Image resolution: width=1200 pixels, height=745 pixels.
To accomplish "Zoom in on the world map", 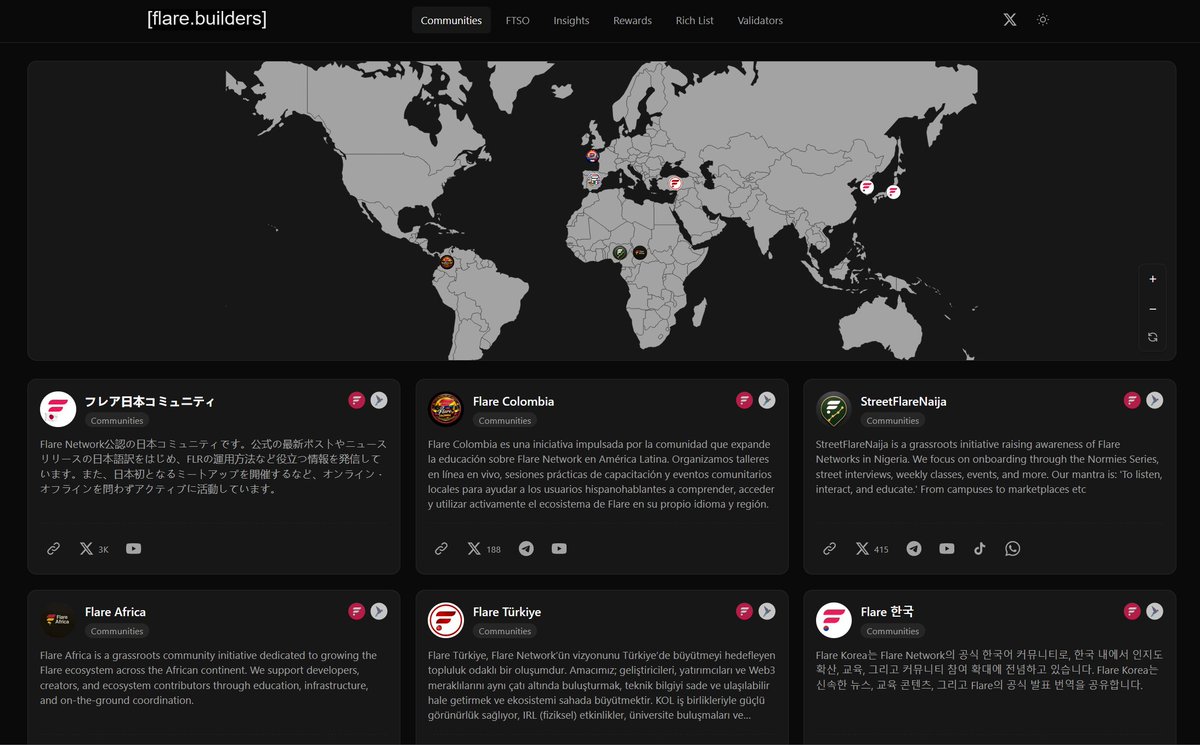I will pos(1153,279).
